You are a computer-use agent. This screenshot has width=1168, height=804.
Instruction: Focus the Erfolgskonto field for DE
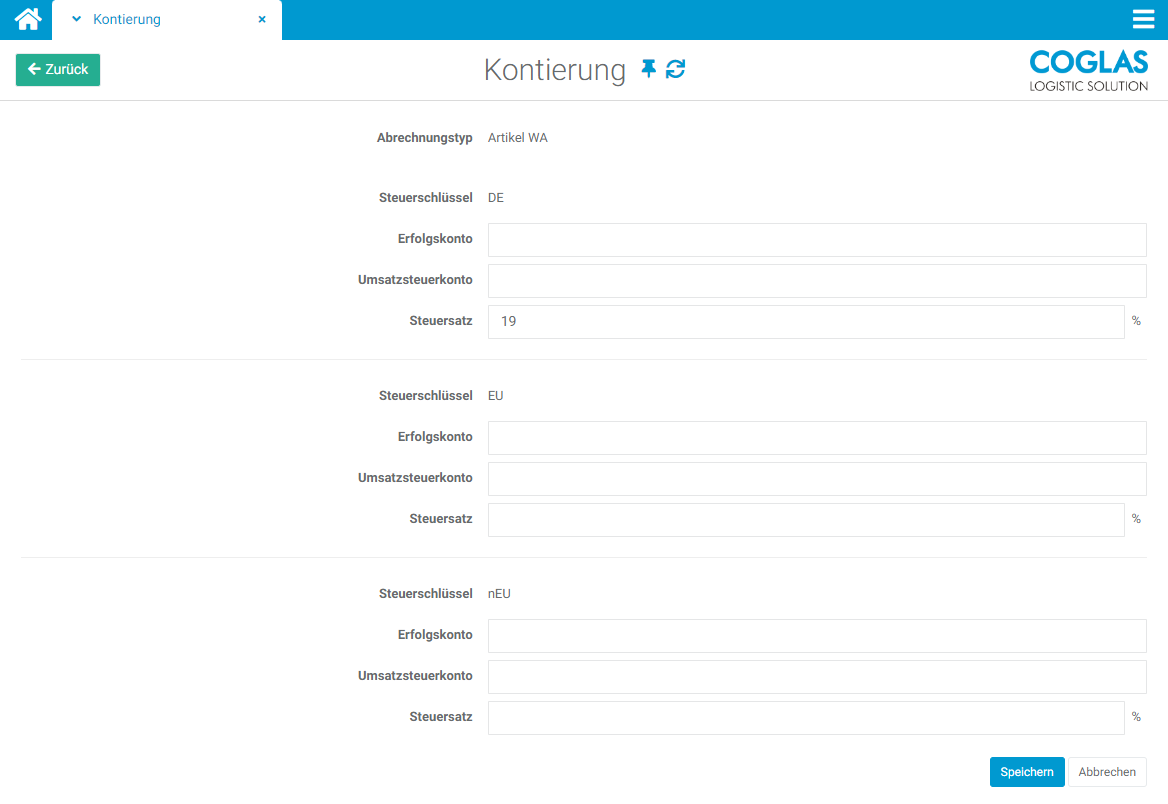[x=816, y=240]
